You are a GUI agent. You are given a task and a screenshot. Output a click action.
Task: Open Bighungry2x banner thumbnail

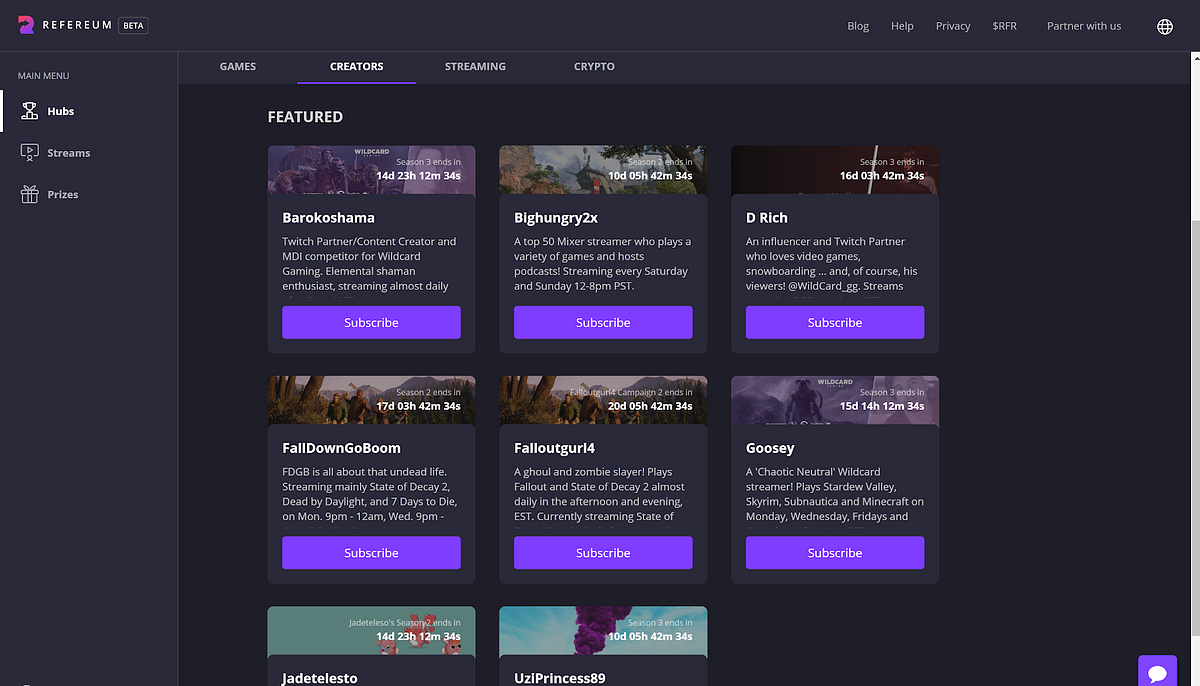pos(603,170)
